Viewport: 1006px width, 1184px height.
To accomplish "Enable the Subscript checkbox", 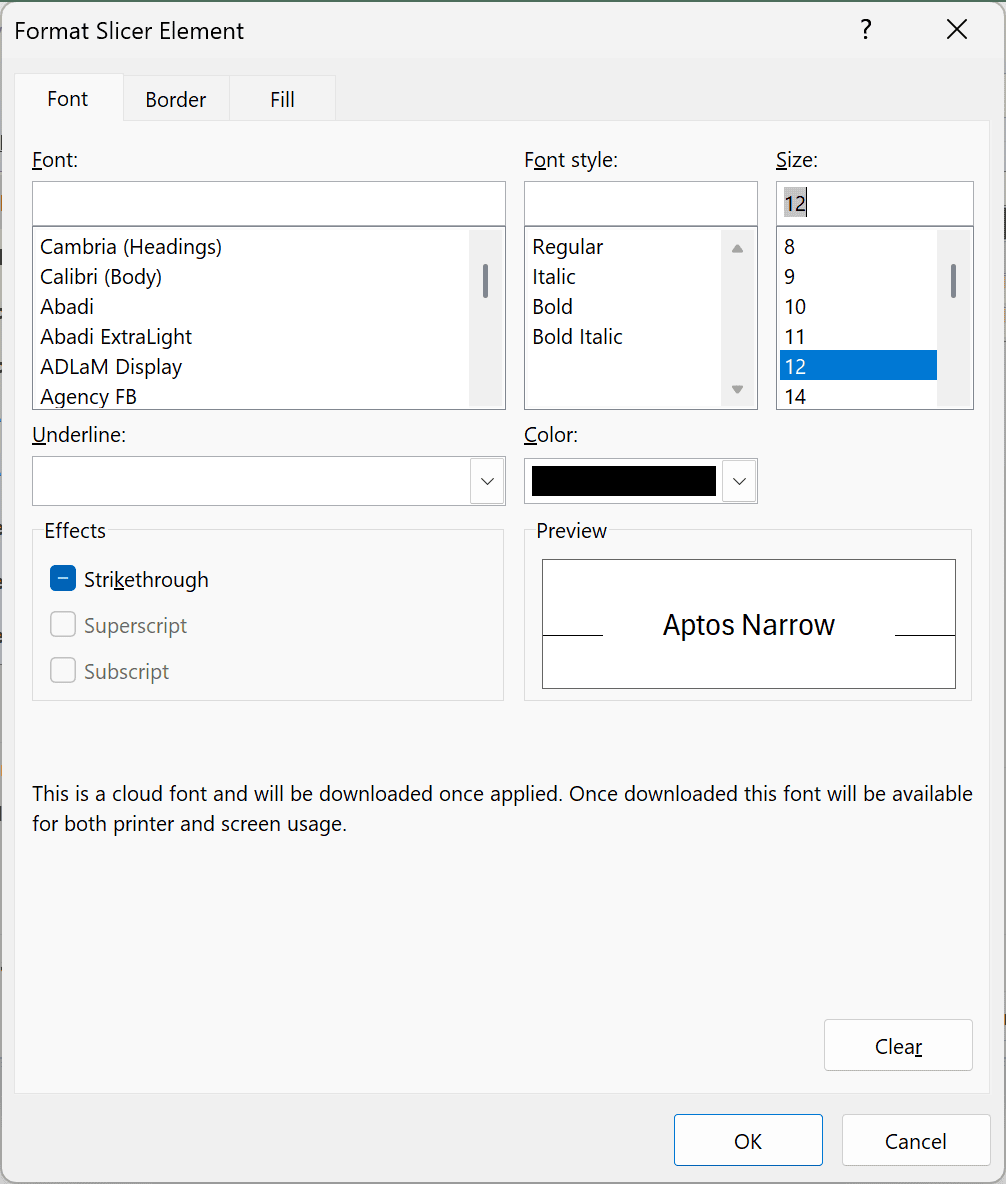I will [x=63, y=671].
